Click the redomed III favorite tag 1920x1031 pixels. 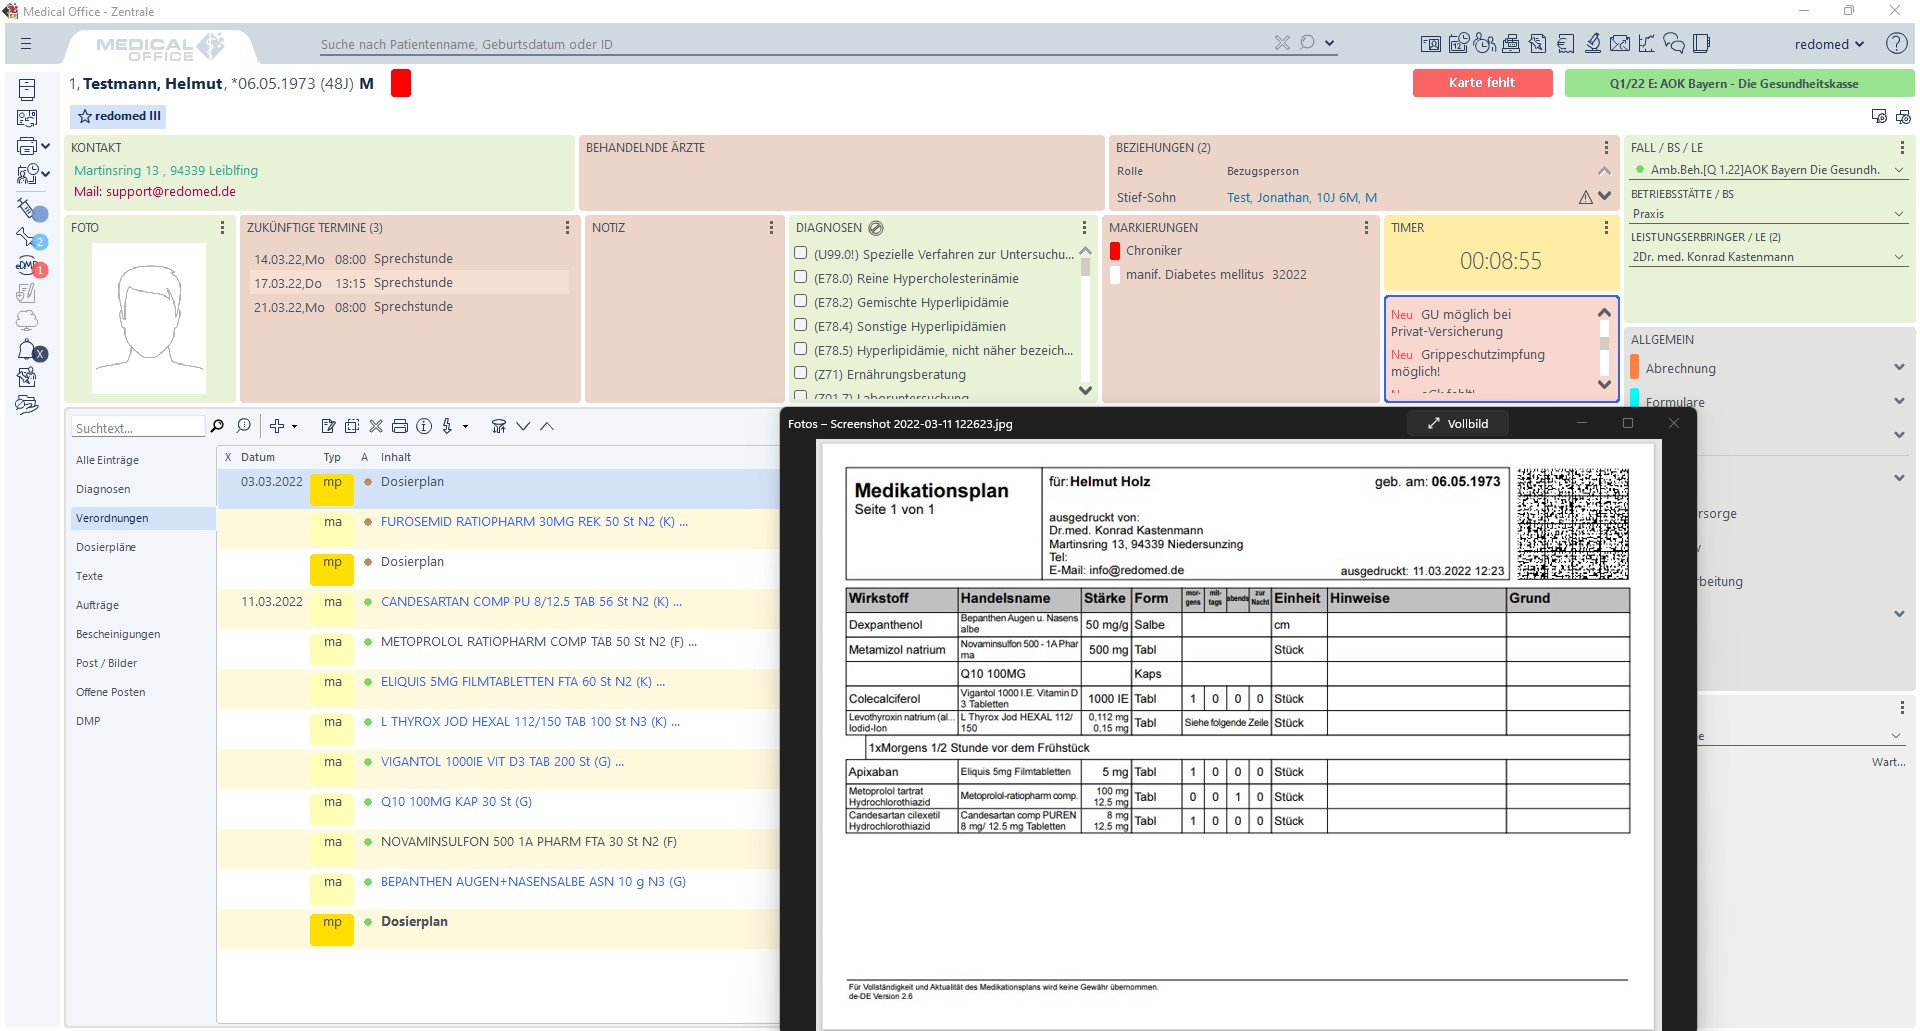pyautogui.click(x=118, y=116)
